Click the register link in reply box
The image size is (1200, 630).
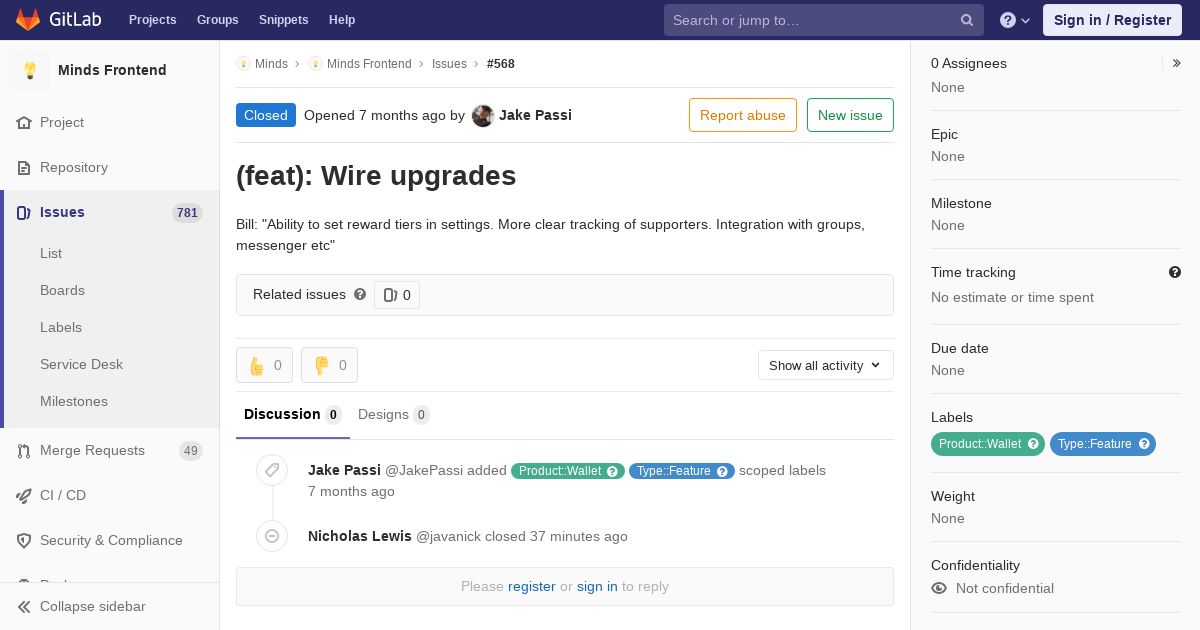click(532, 587)
